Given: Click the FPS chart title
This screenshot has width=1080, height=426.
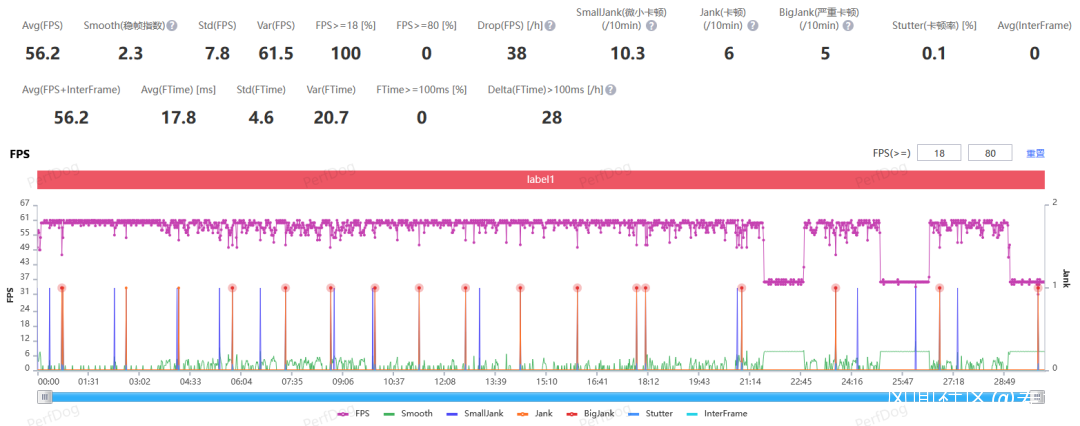Looking at the screenshot, I should [19, 154].
